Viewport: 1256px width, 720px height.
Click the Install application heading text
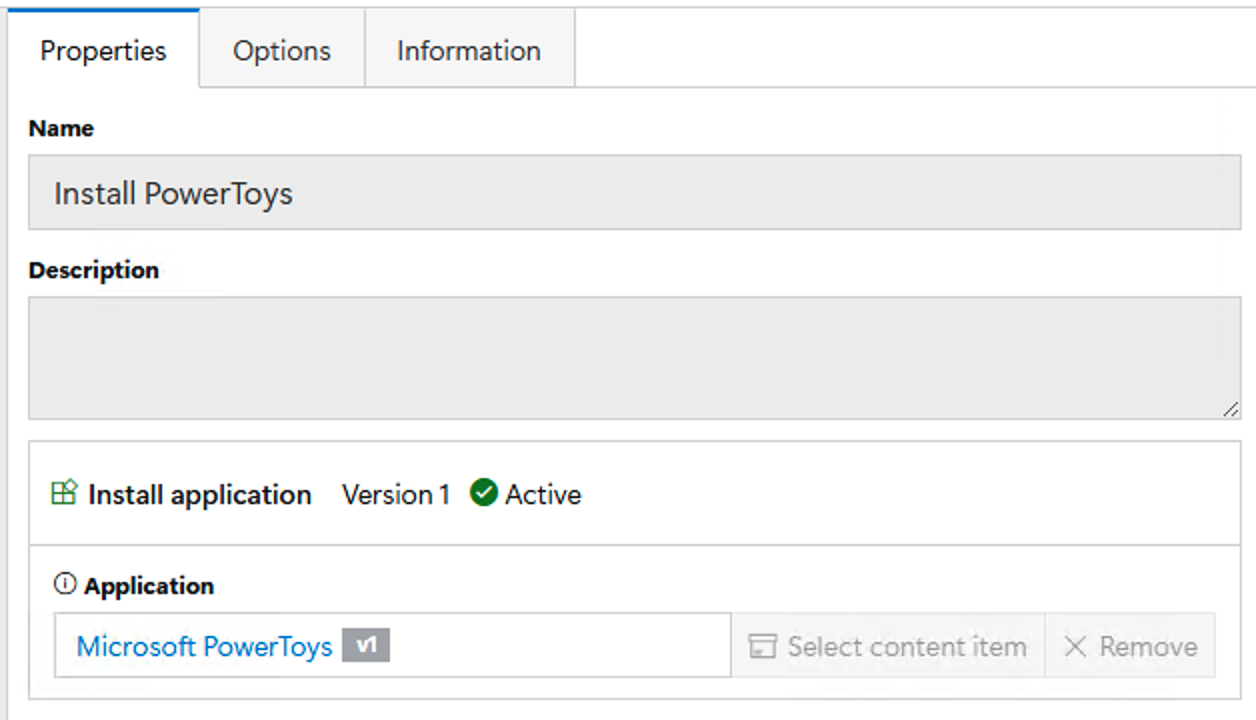pyautogui.click(x=200, y=494)
